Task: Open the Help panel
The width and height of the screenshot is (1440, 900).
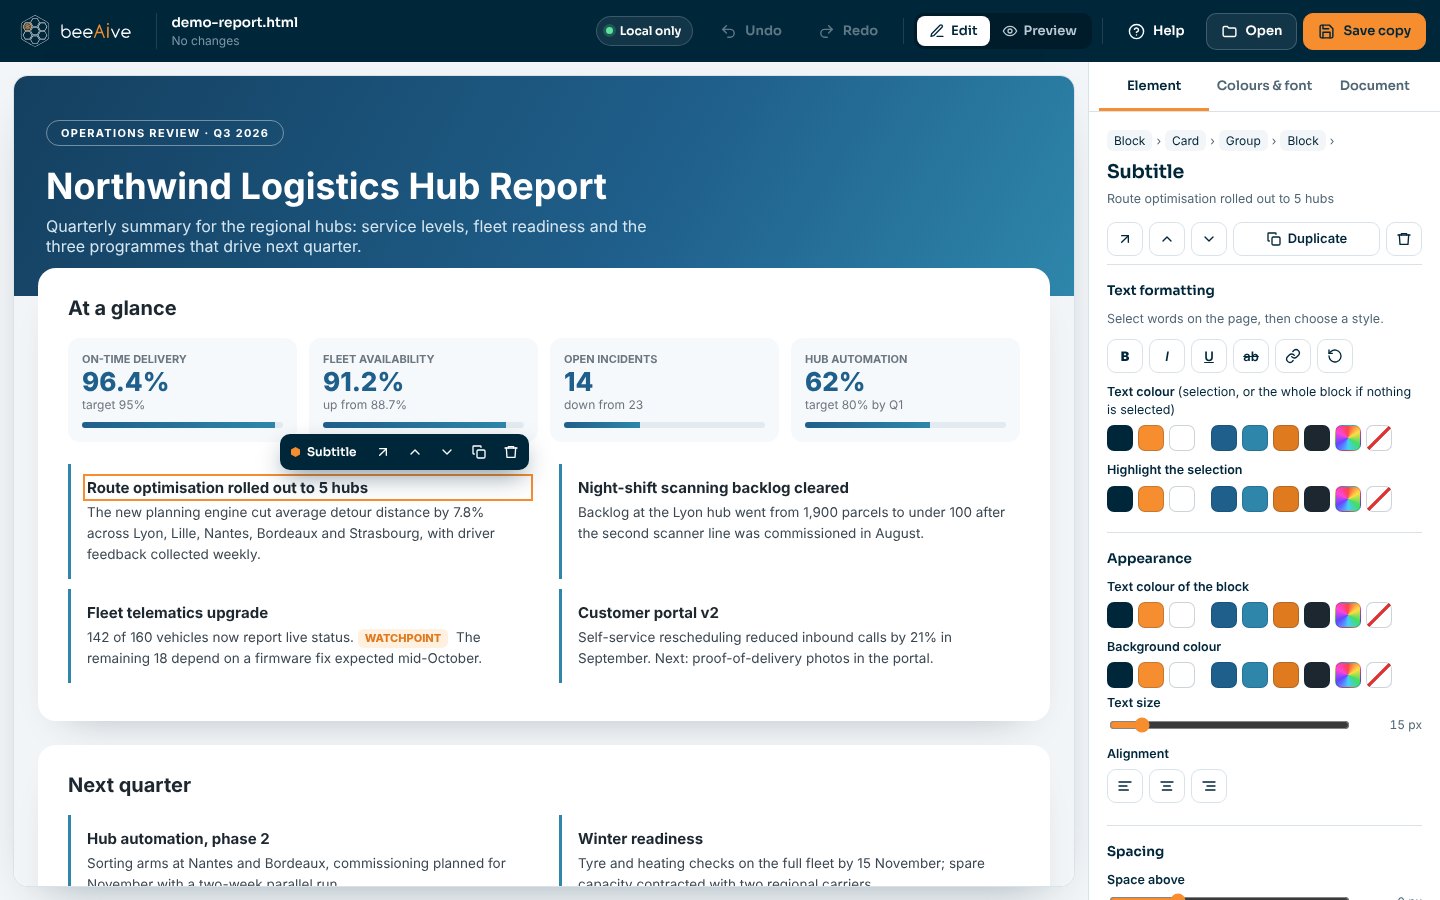Action: [x=1156, y=31]
